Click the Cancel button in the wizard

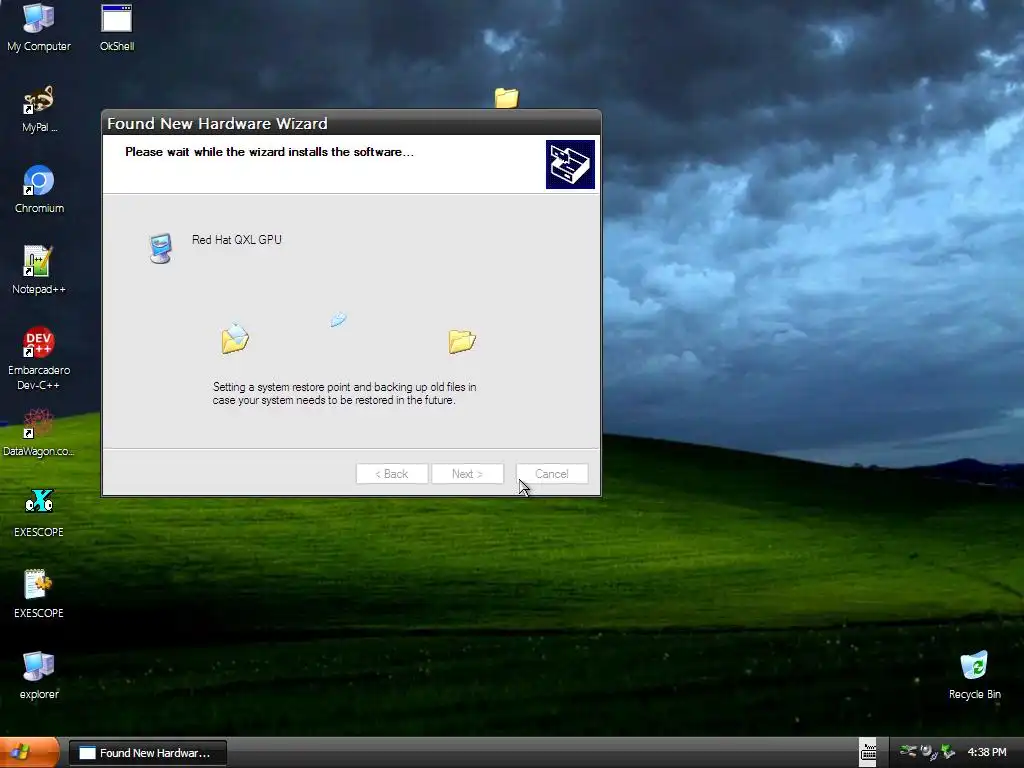click(552, 473)
